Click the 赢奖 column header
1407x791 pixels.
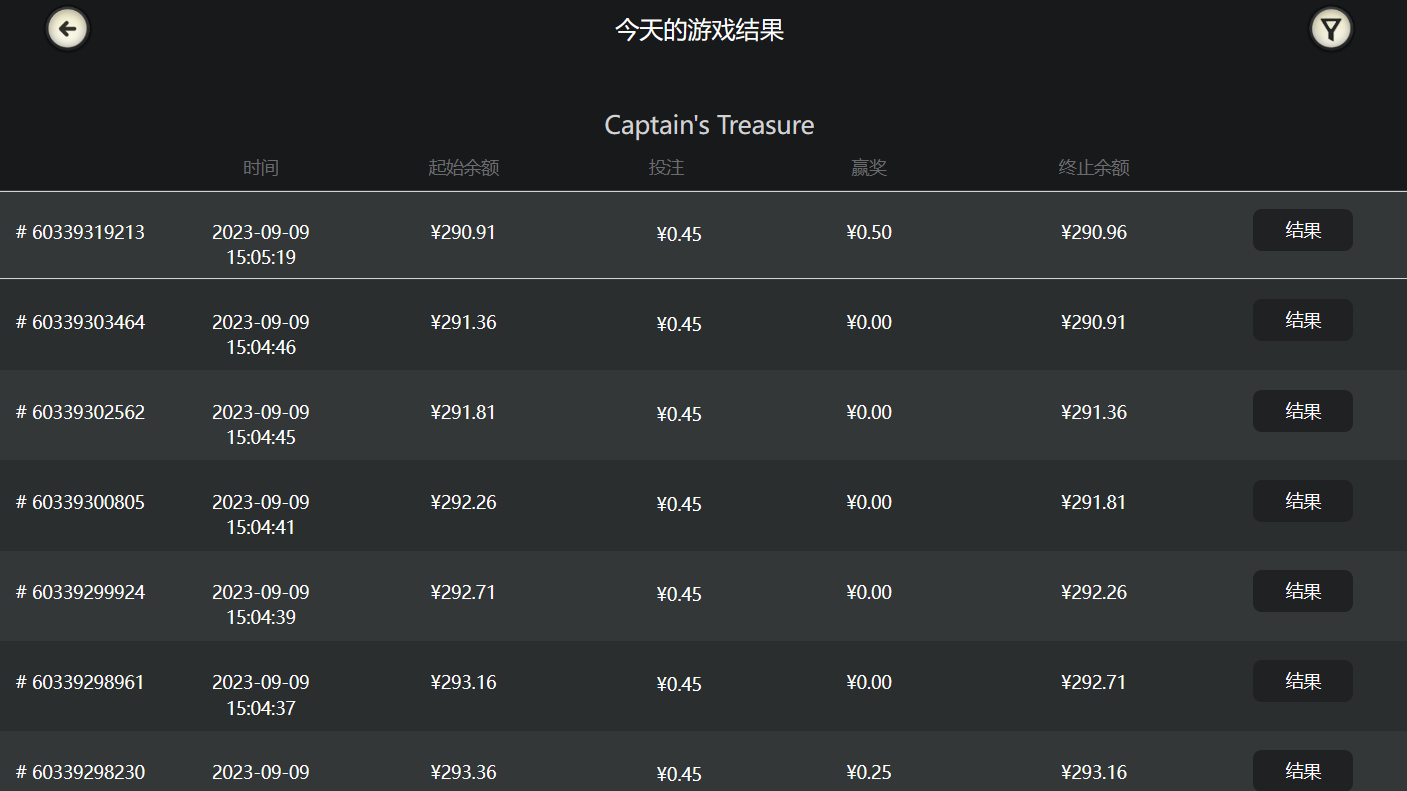pos(869,168)
